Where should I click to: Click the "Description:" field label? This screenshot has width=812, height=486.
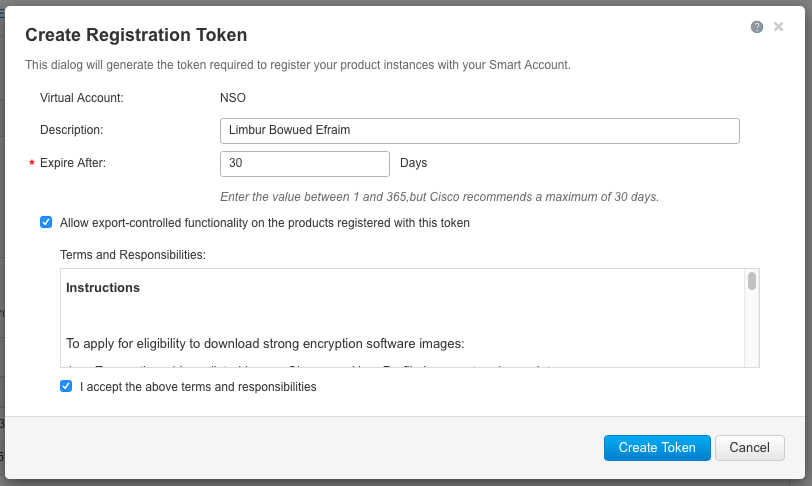[x=72, y=130]
